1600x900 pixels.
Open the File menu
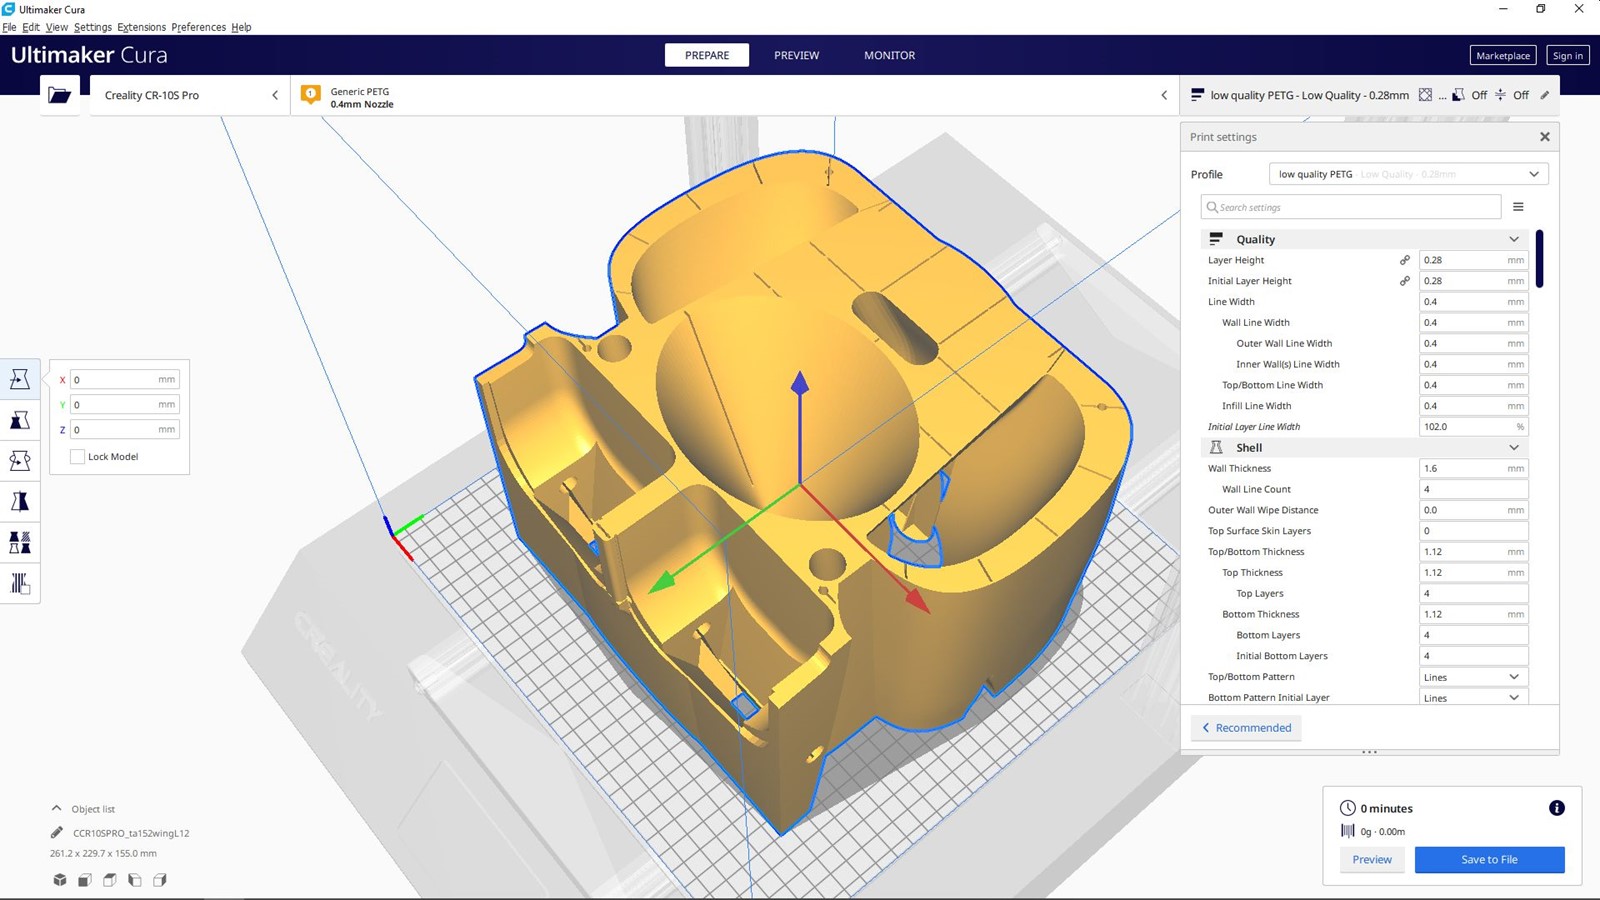(9, 27)
